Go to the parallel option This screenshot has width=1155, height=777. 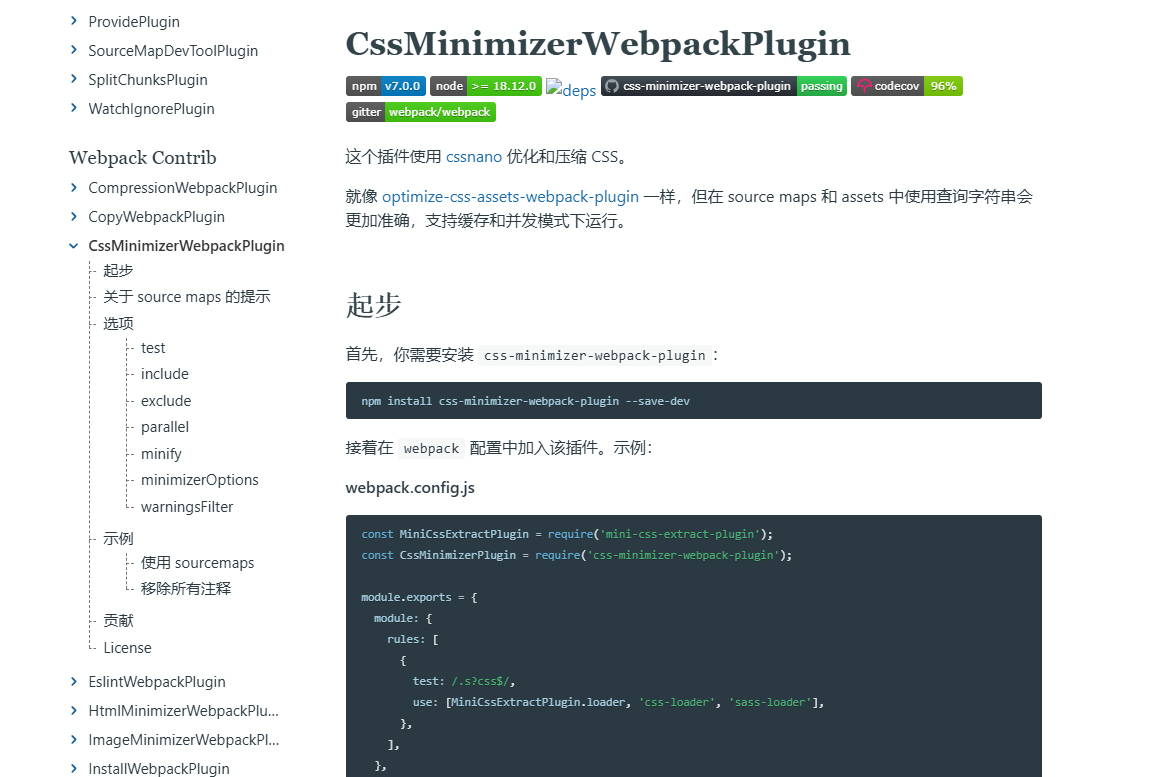coord(165,427)
